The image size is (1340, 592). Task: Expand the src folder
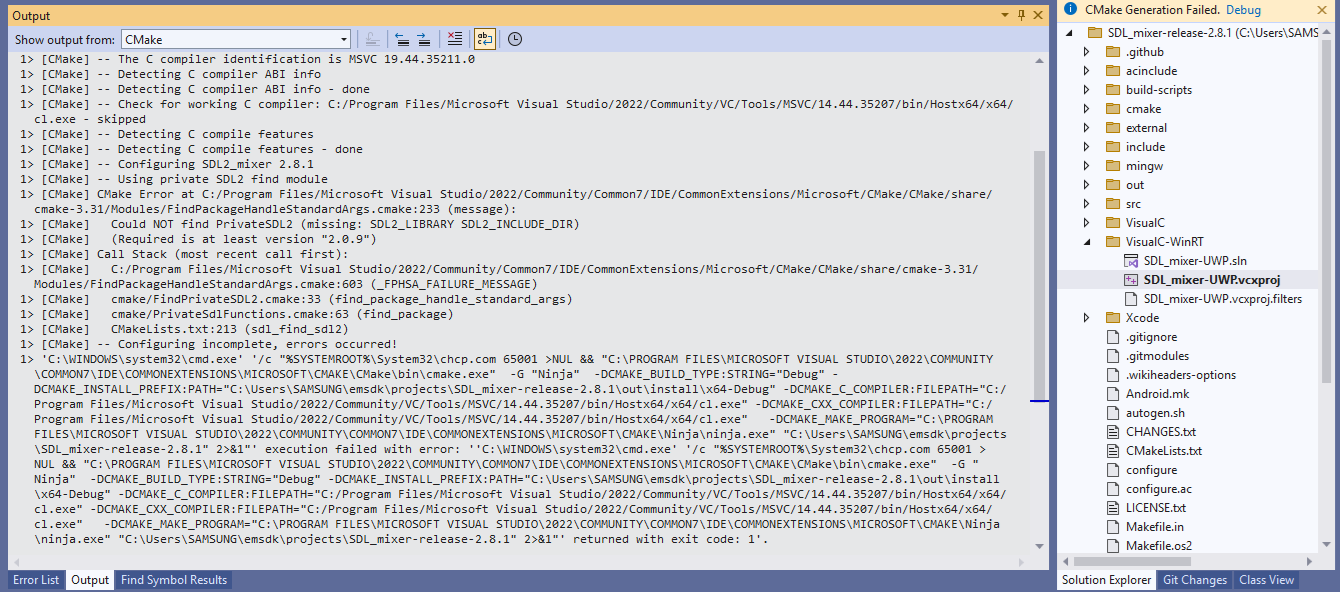[1087, 204]
